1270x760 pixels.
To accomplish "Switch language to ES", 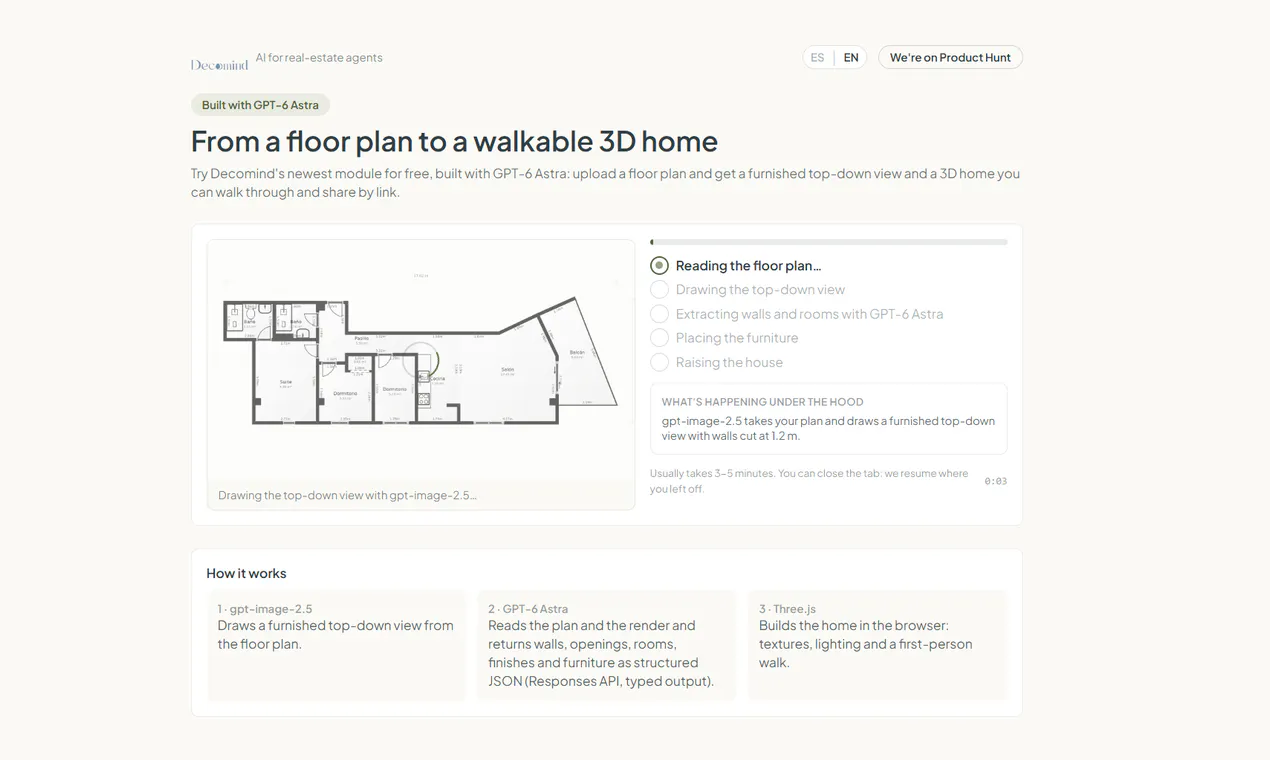I will [817, 58].
